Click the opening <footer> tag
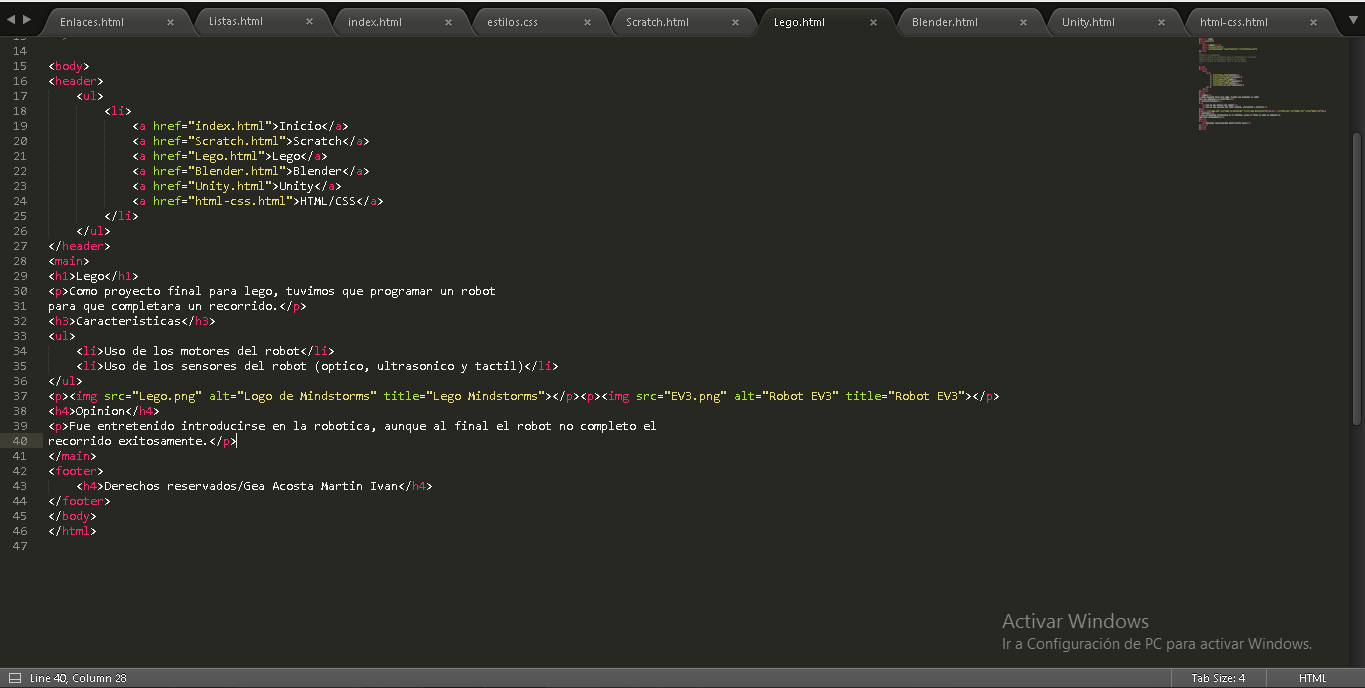Image resolution: width=1365 pixels, height=688 pixels. click(x=76, y=471)
